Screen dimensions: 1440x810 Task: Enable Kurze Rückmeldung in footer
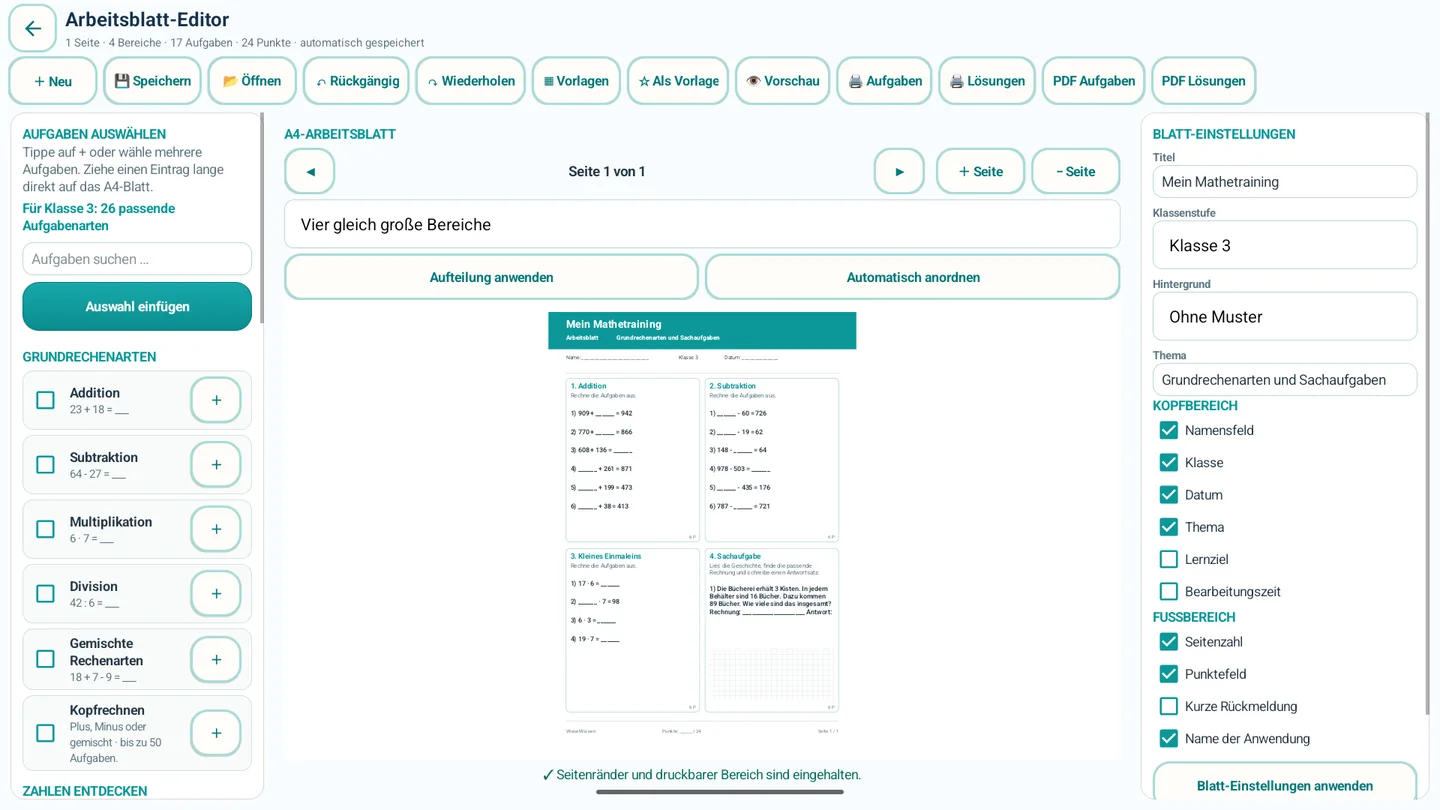[1168, 706]
